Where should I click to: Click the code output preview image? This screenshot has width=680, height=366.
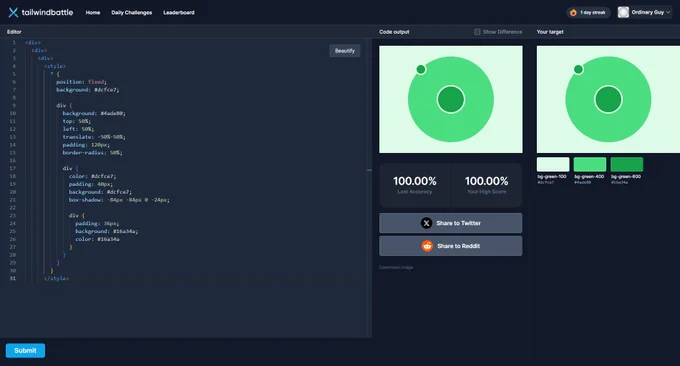click(x=451, y=99)
